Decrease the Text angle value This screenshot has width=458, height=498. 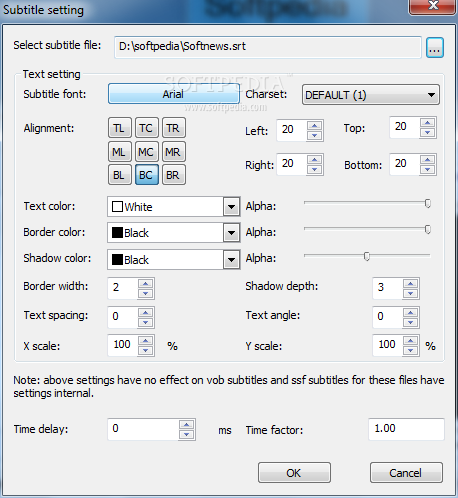coord(411,322)
